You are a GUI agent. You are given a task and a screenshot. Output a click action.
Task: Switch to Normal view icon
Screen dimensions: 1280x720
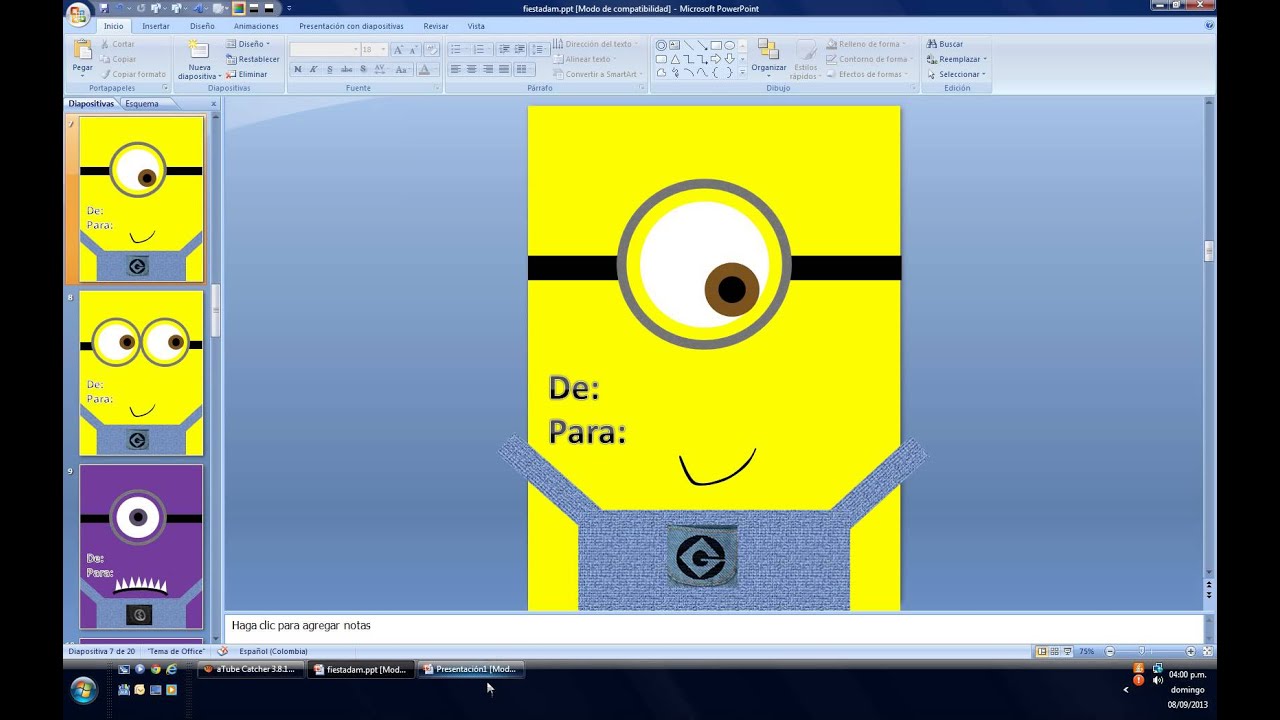(1042, 651)
